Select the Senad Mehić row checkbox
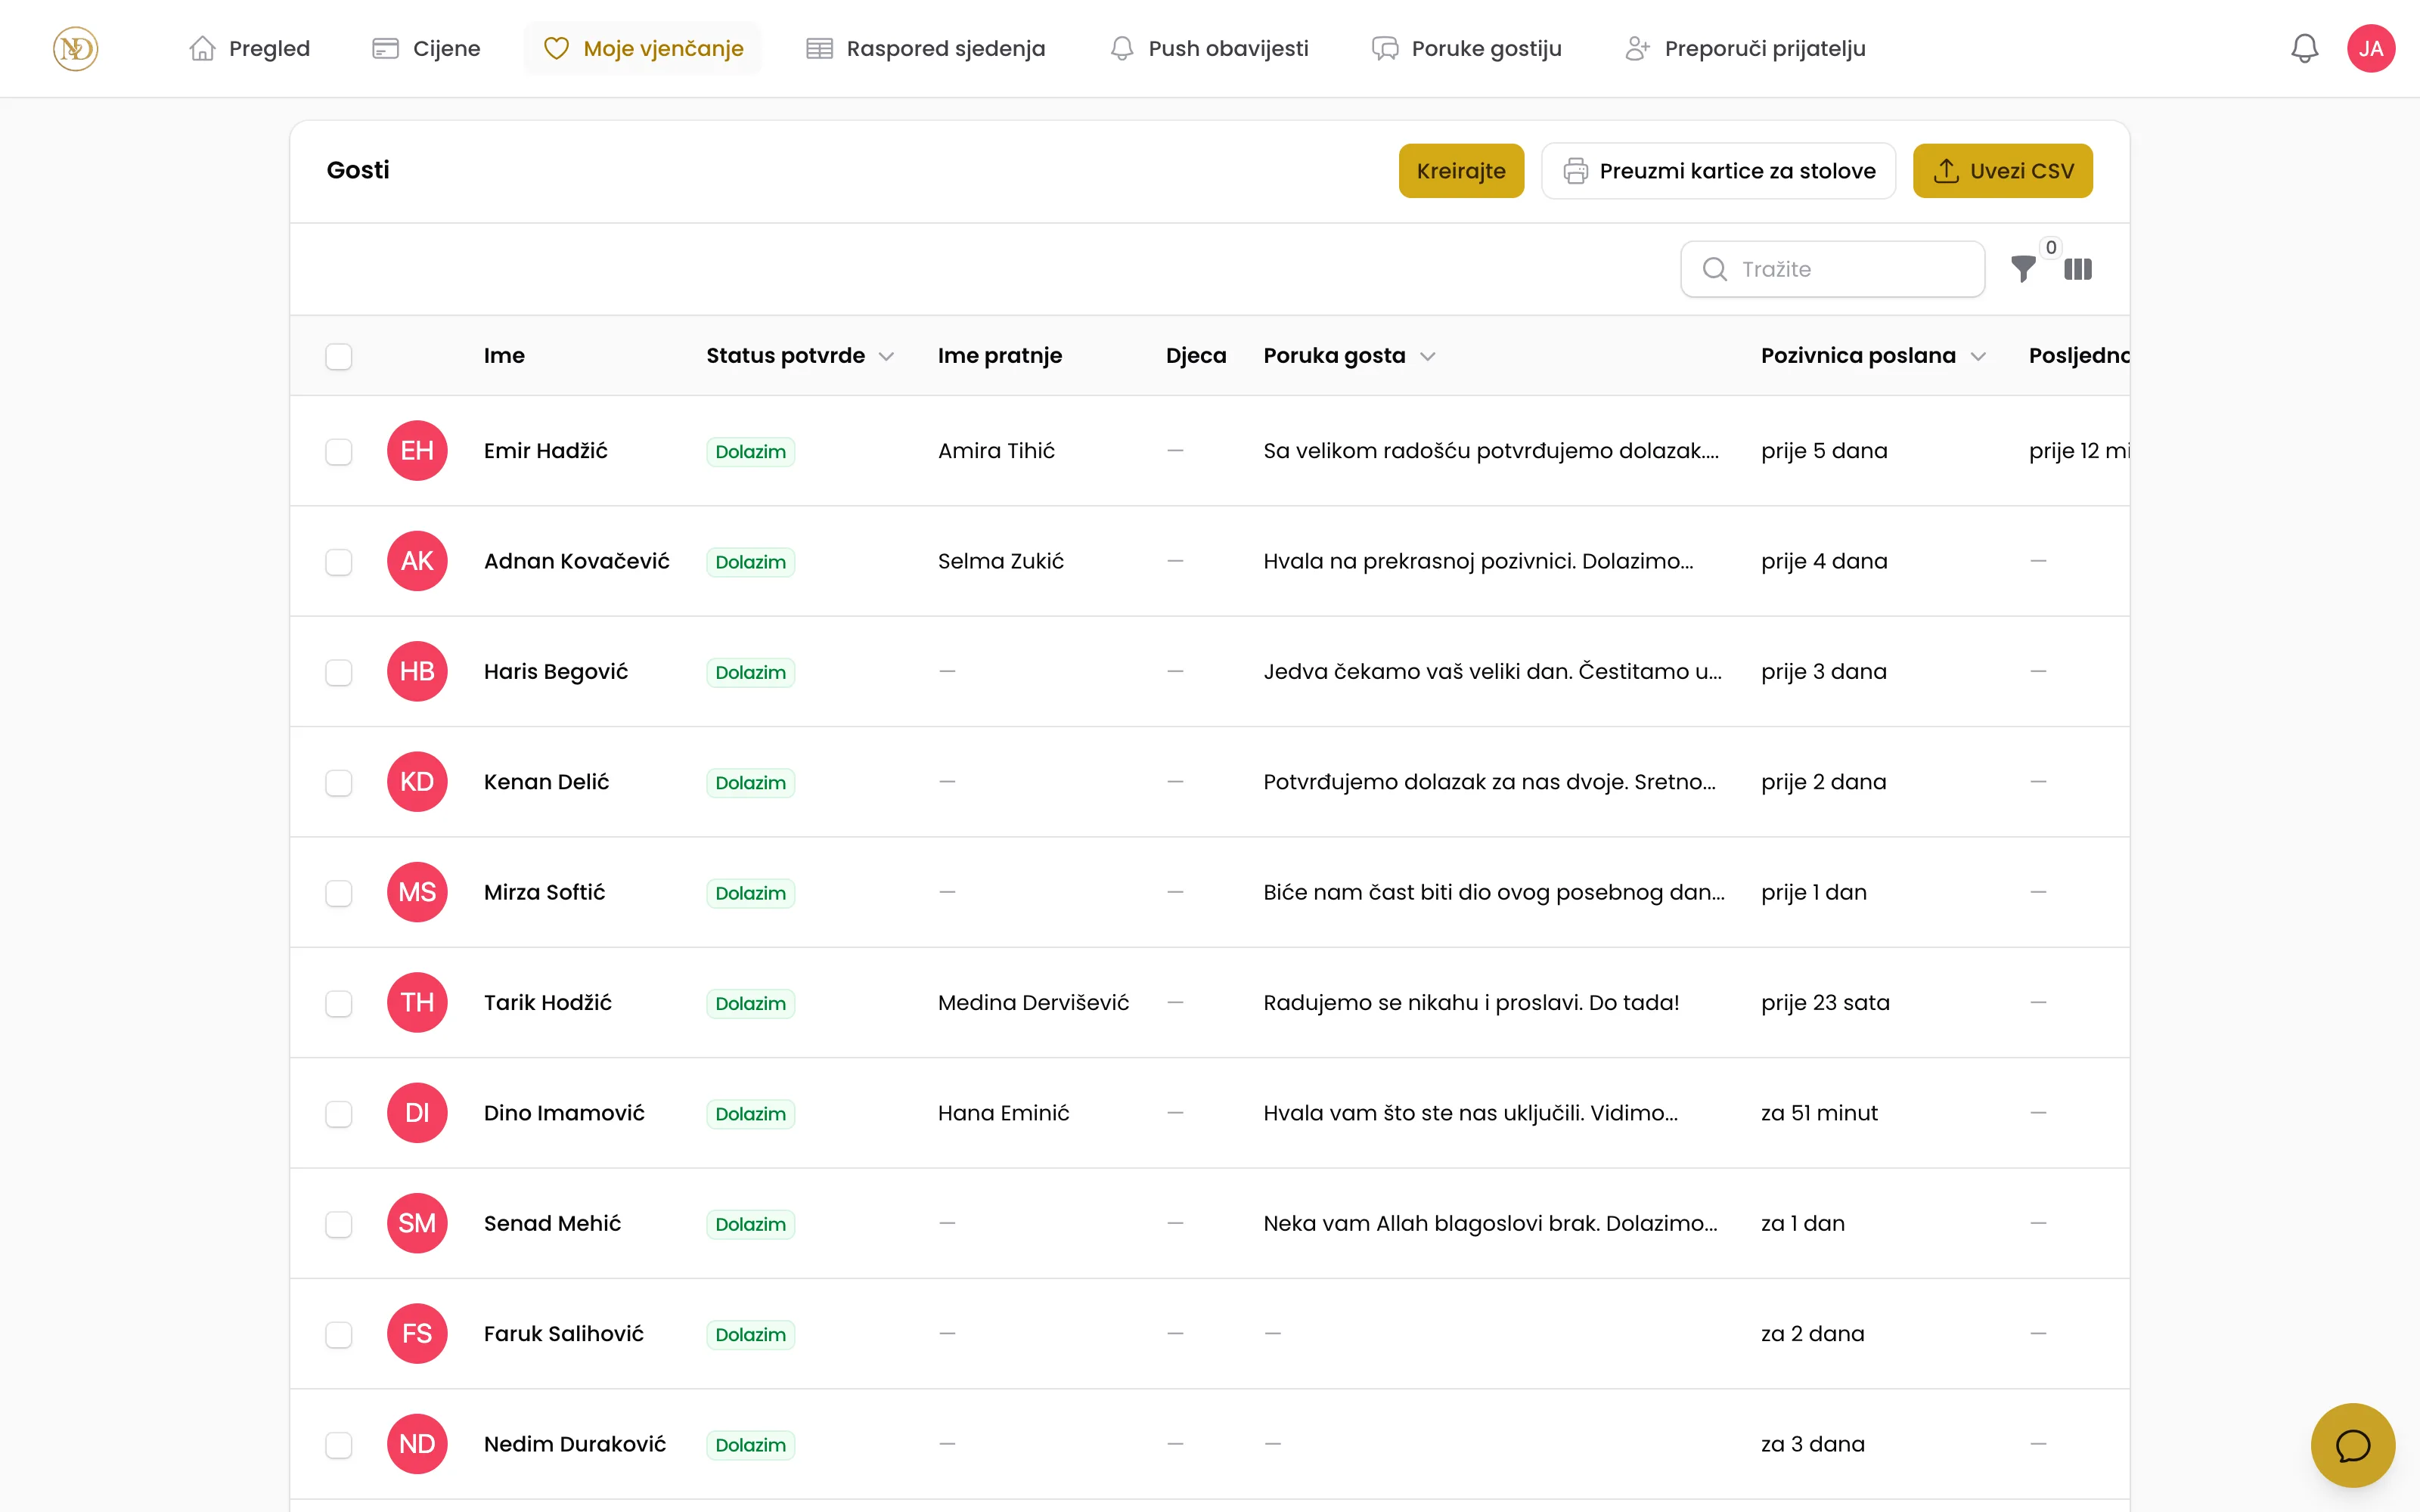This screenshot has width=2420, height=1512. click(x=339, y=1224)
